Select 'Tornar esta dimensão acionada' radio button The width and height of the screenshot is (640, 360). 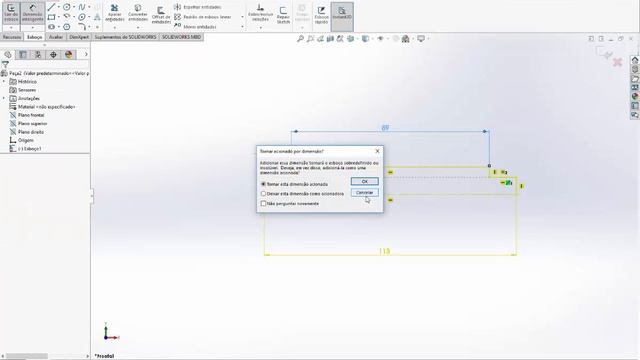click(x=263, y=184)
